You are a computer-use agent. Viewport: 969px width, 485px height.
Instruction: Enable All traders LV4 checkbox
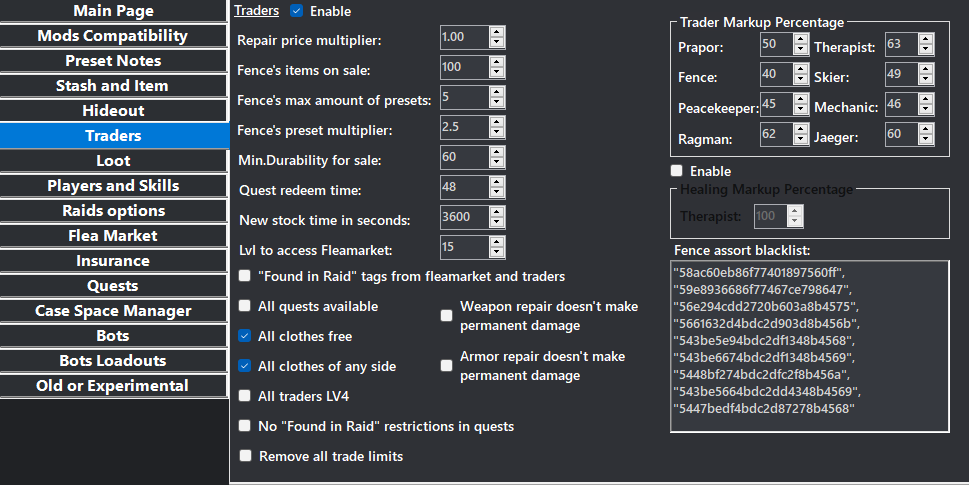click(x=245, y=396)
